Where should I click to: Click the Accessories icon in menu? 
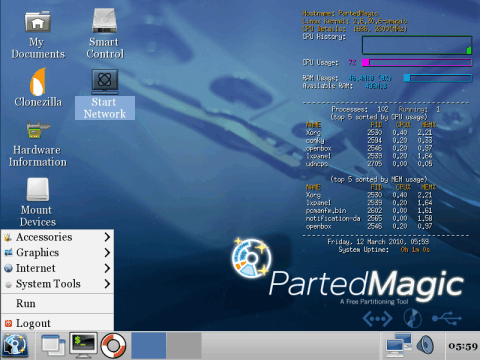point(8,237)
